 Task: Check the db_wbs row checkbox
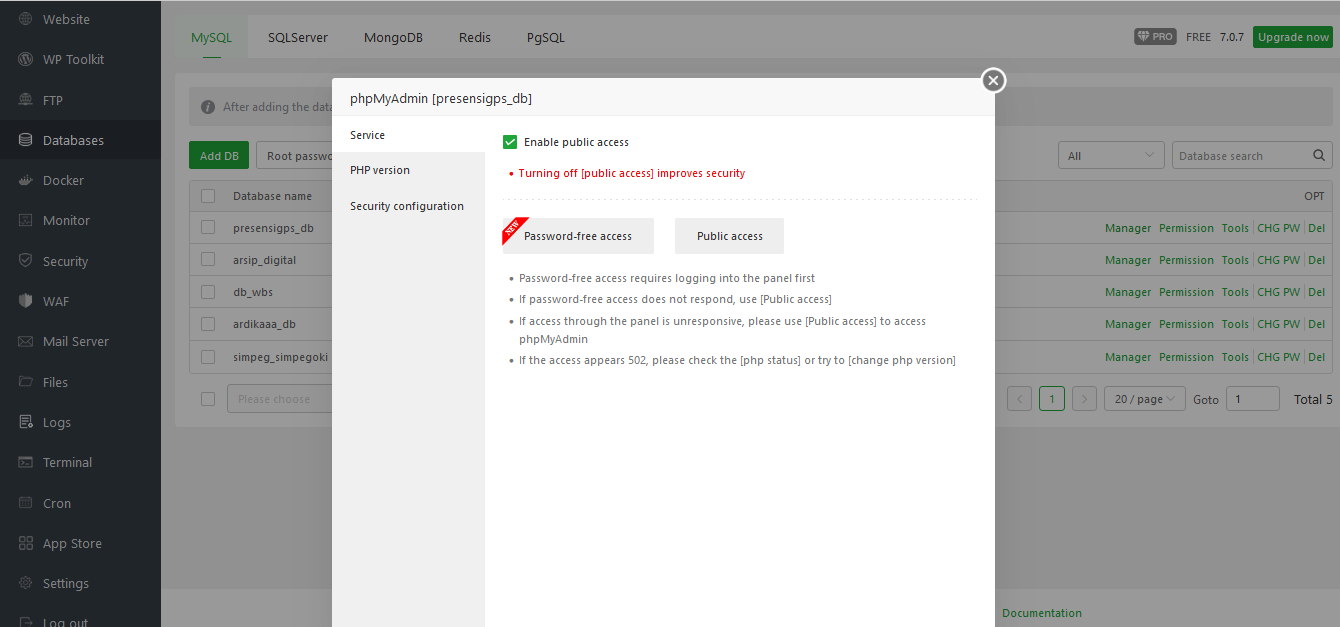pyautogui.click(x=208, y=292)
